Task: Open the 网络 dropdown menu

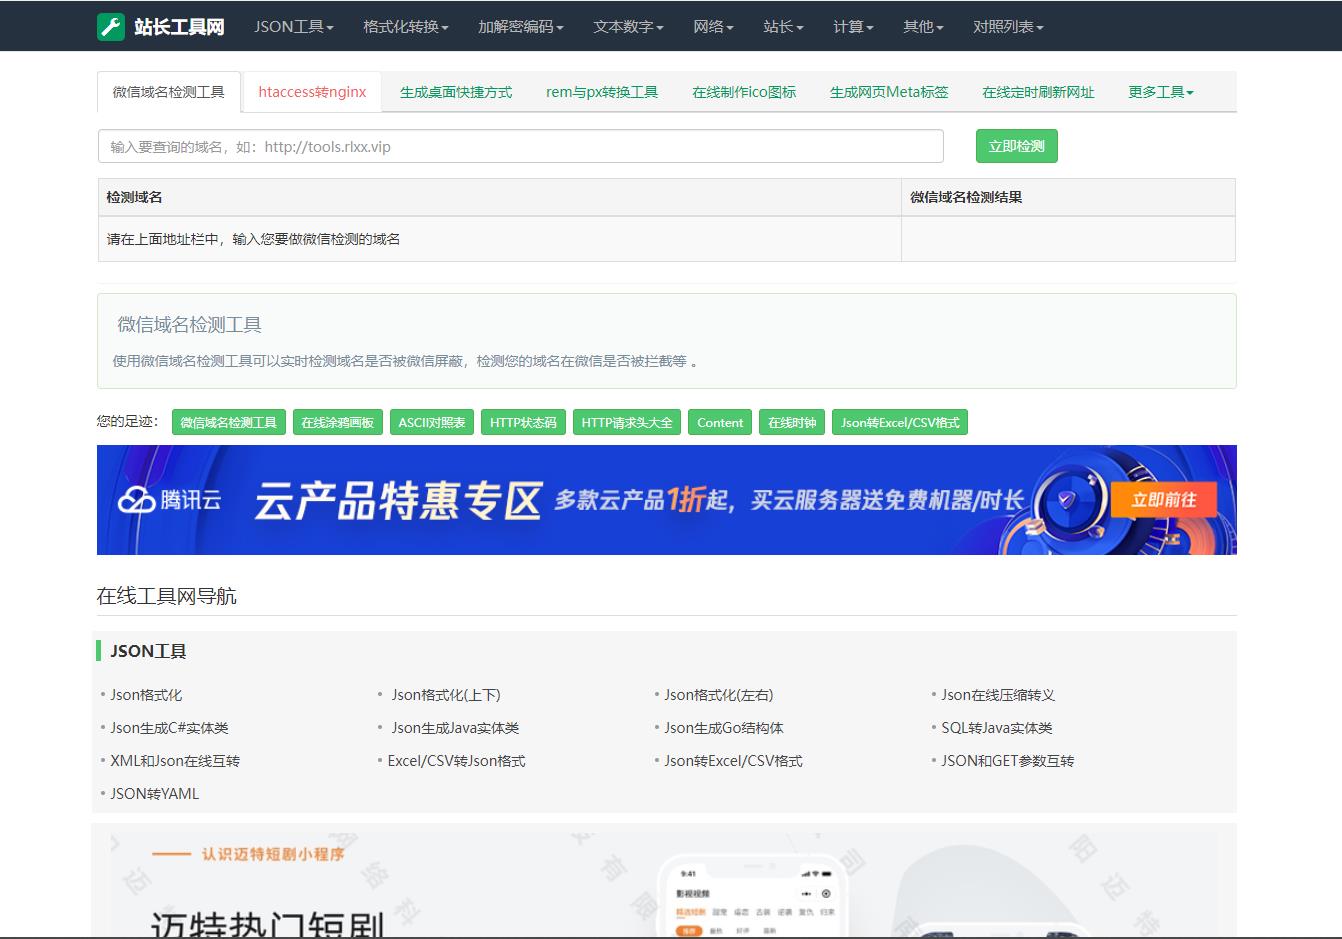Action: click(713, 27)
